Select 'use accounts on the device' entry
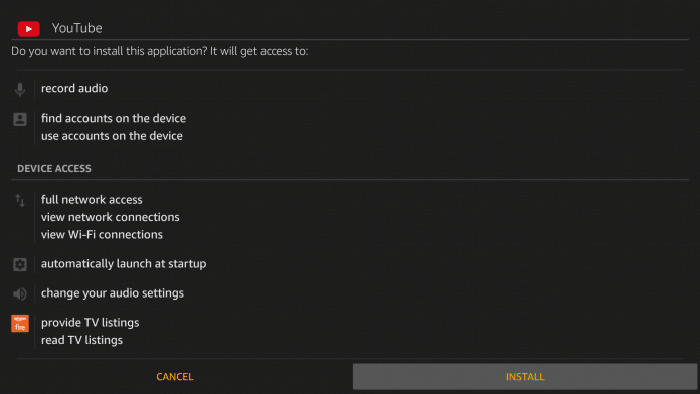This screenshot has height=394, width=700. 112,136
